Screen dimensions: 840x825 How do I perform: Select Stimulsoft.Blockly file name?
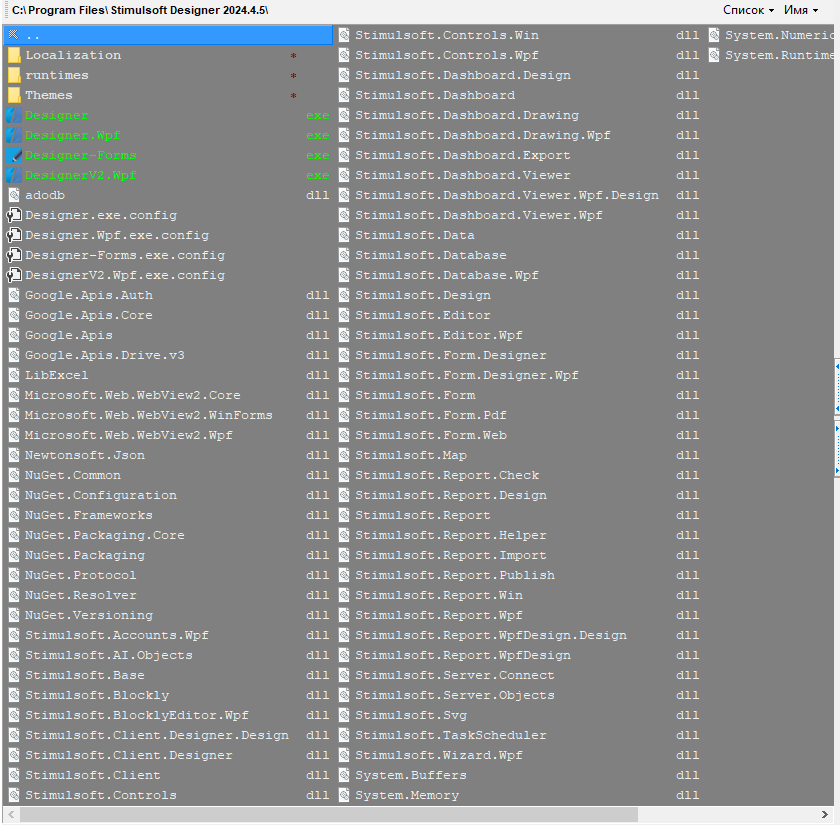pyautogui.click(x=97, y=695)
